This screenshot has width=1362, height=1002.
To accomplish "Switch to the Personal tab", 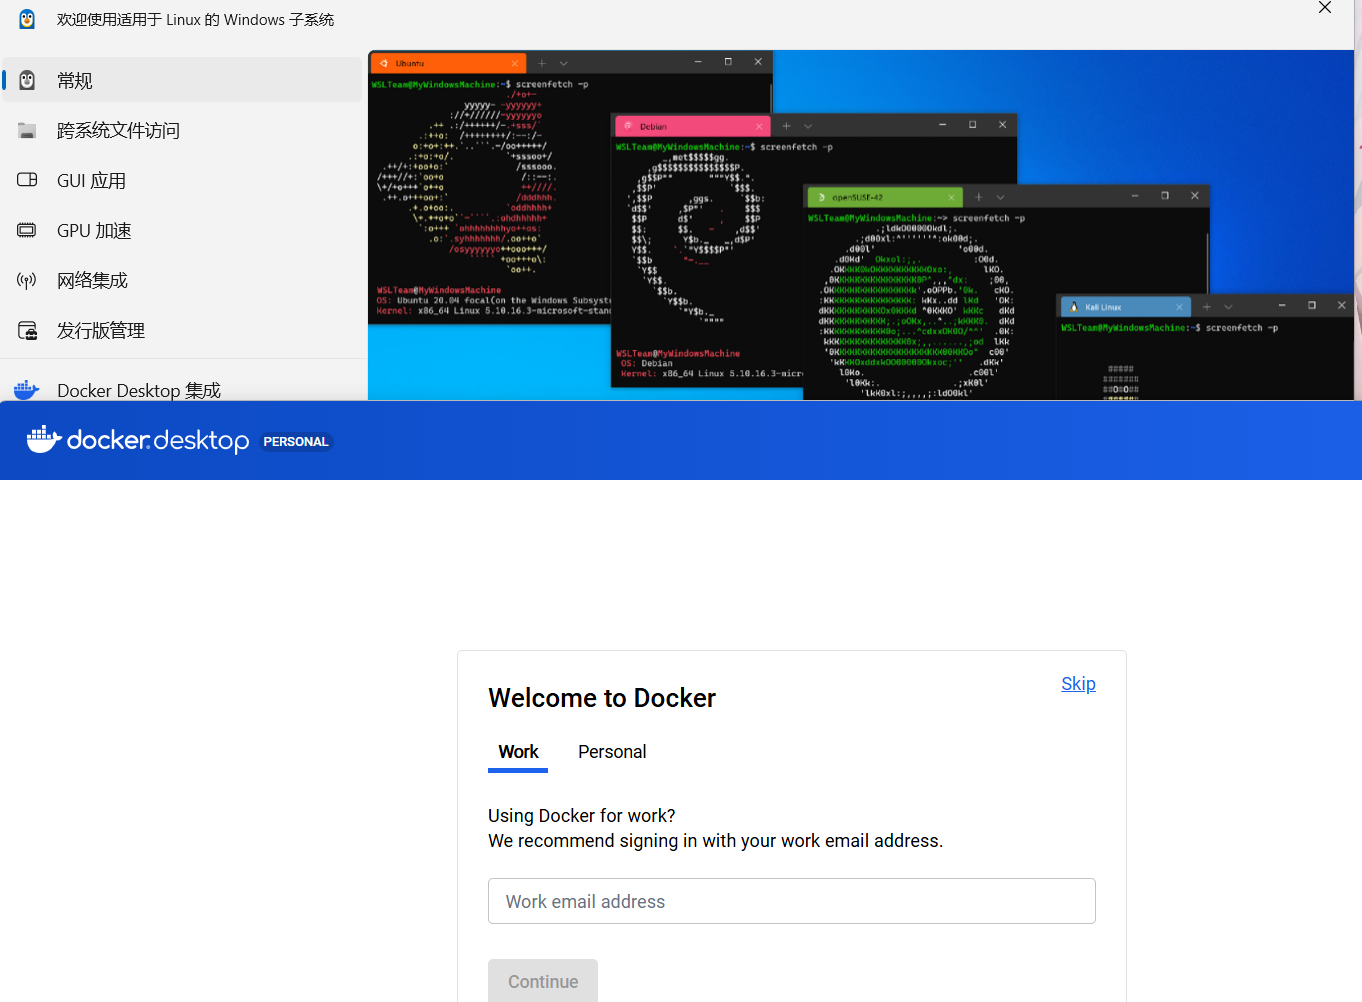I will click(612, 752).
